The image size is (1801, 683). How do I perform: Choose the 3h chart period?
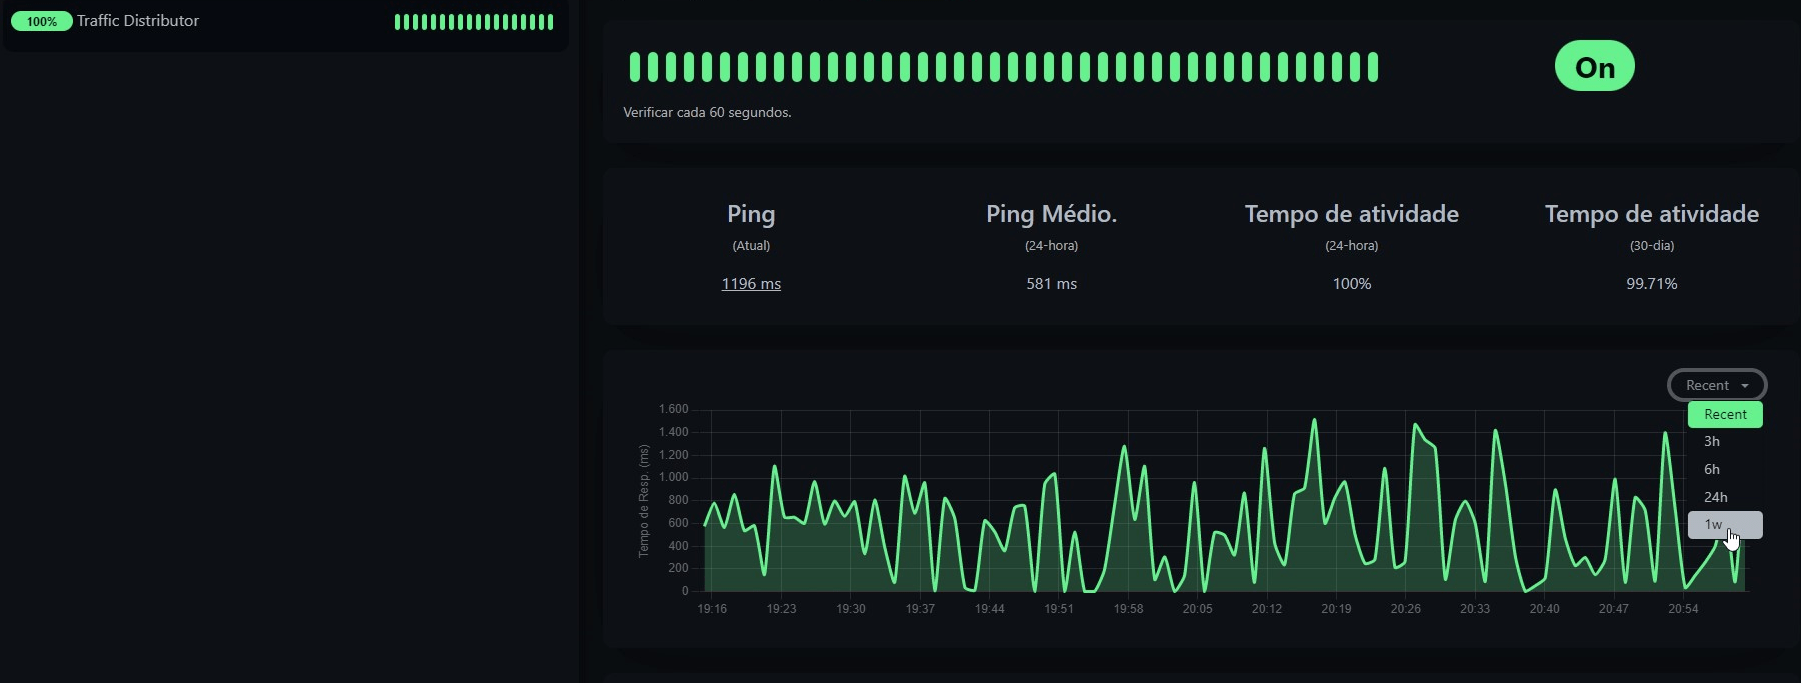(x=1712, y=442)
